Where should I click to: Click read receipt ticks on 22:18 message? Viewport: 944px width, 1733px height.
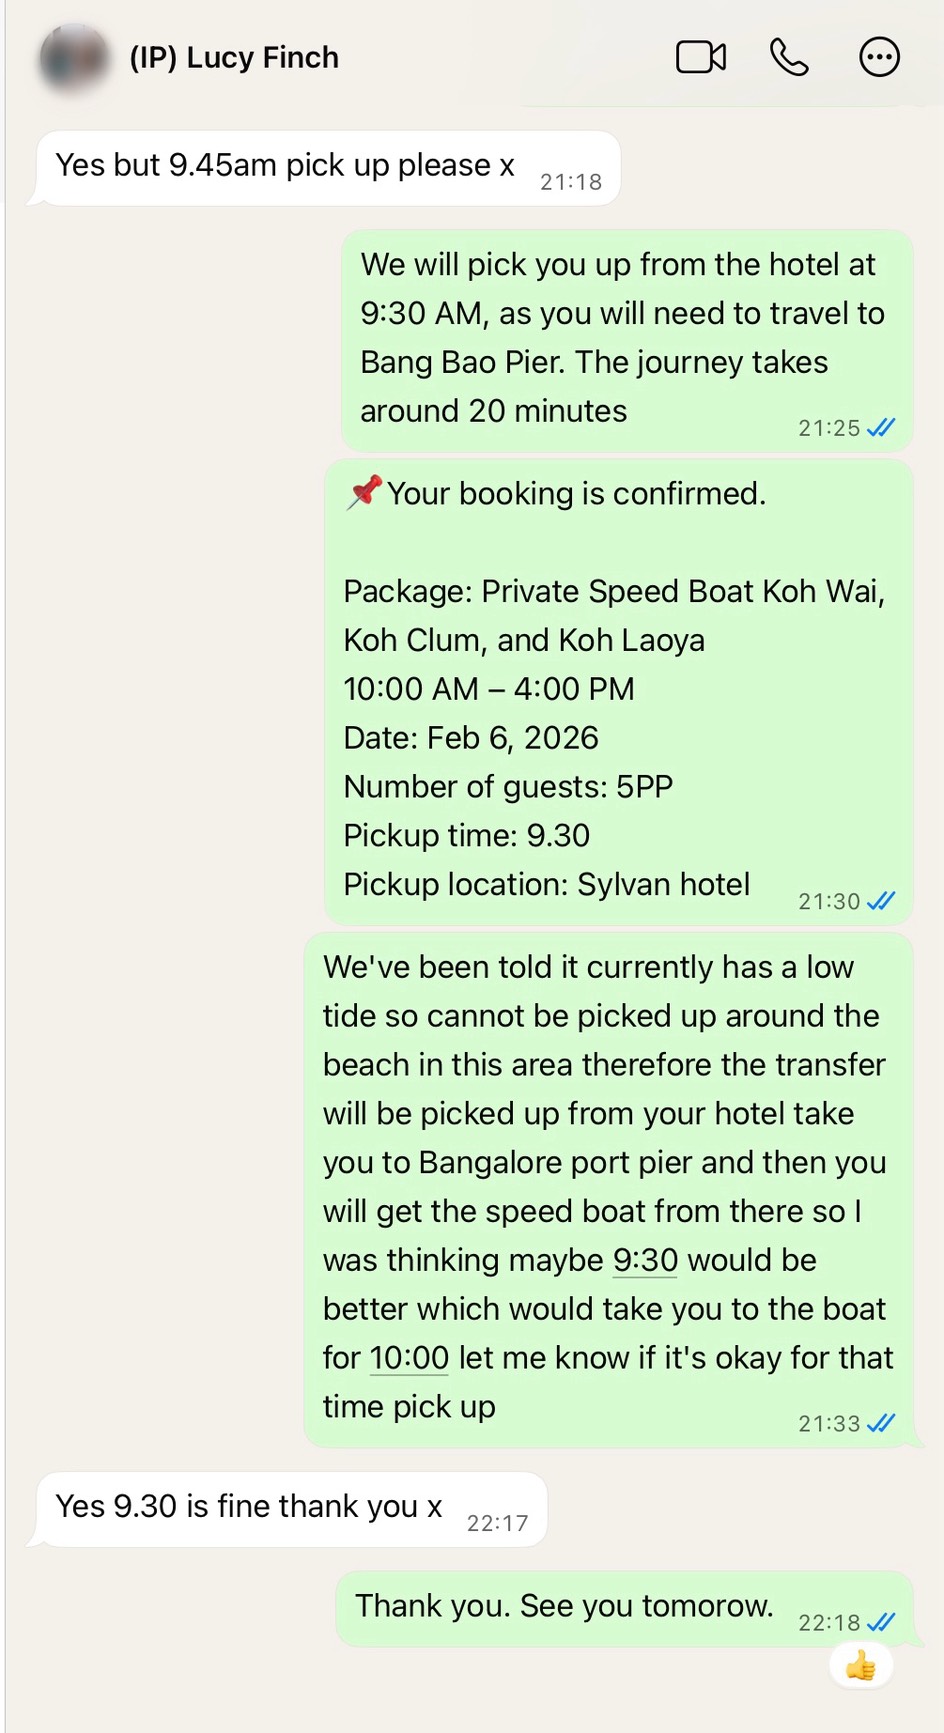[x=881, y=1622]
